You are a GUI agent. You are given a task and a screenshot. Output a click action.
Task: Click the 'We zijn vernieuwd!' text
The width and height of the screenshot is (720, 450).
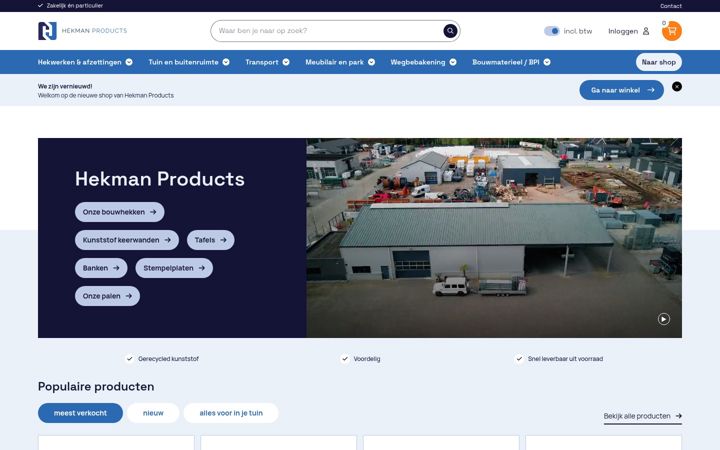click(x=65, y=86)
